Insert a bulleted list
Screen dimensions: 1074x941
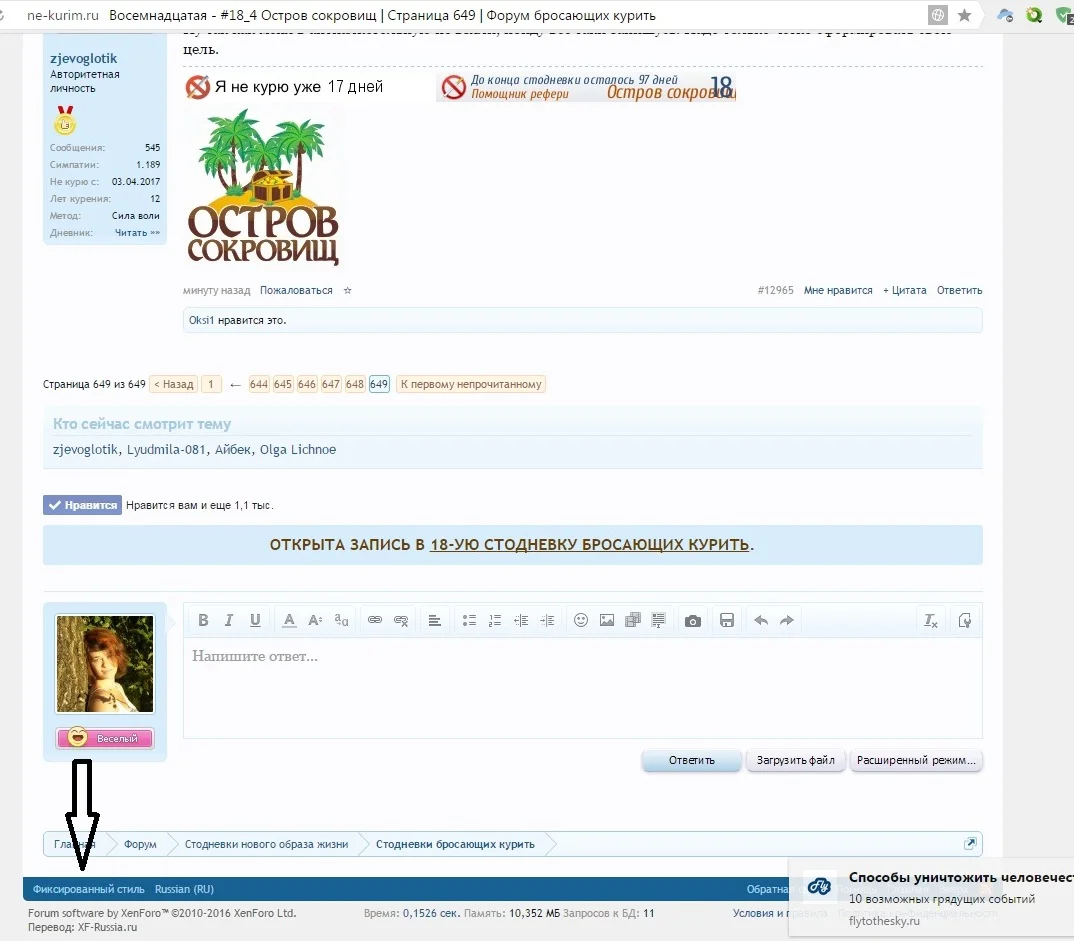(x=469, y=620)
